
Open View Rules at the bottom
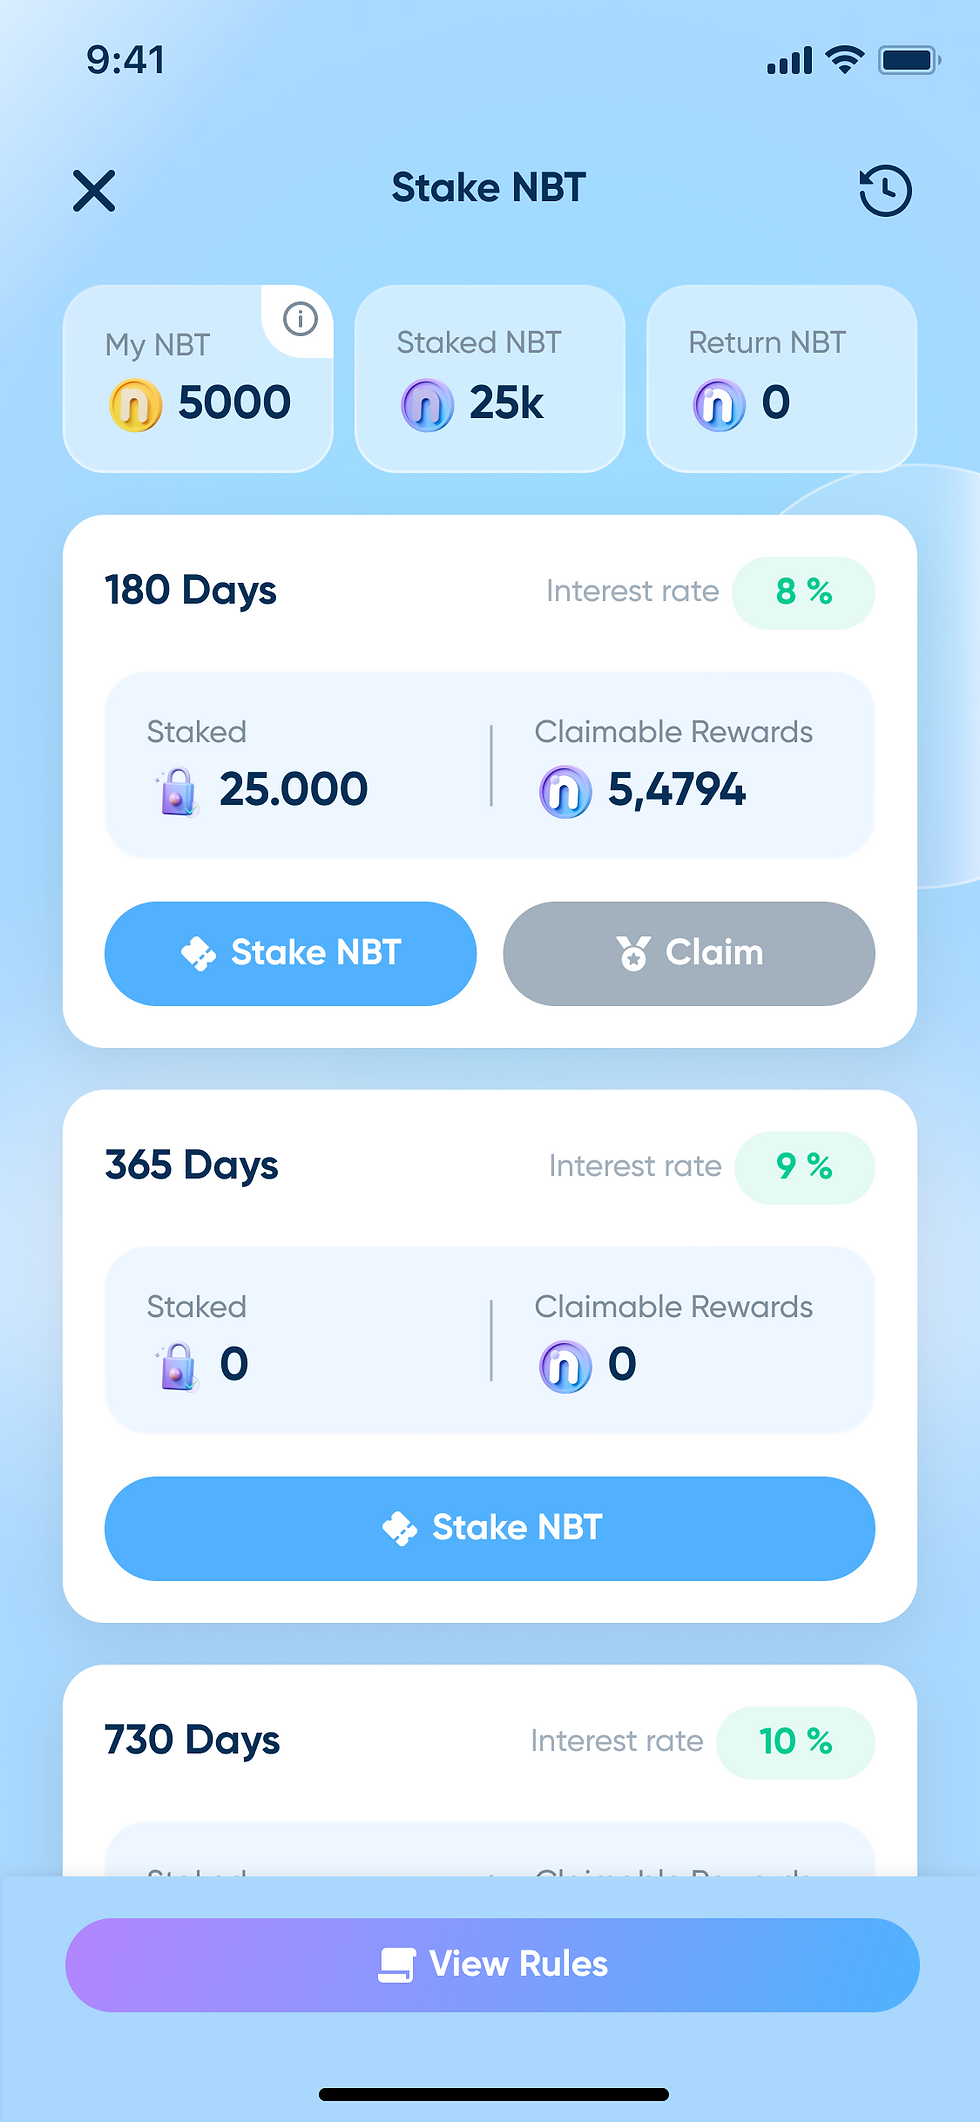(492, 1964)
